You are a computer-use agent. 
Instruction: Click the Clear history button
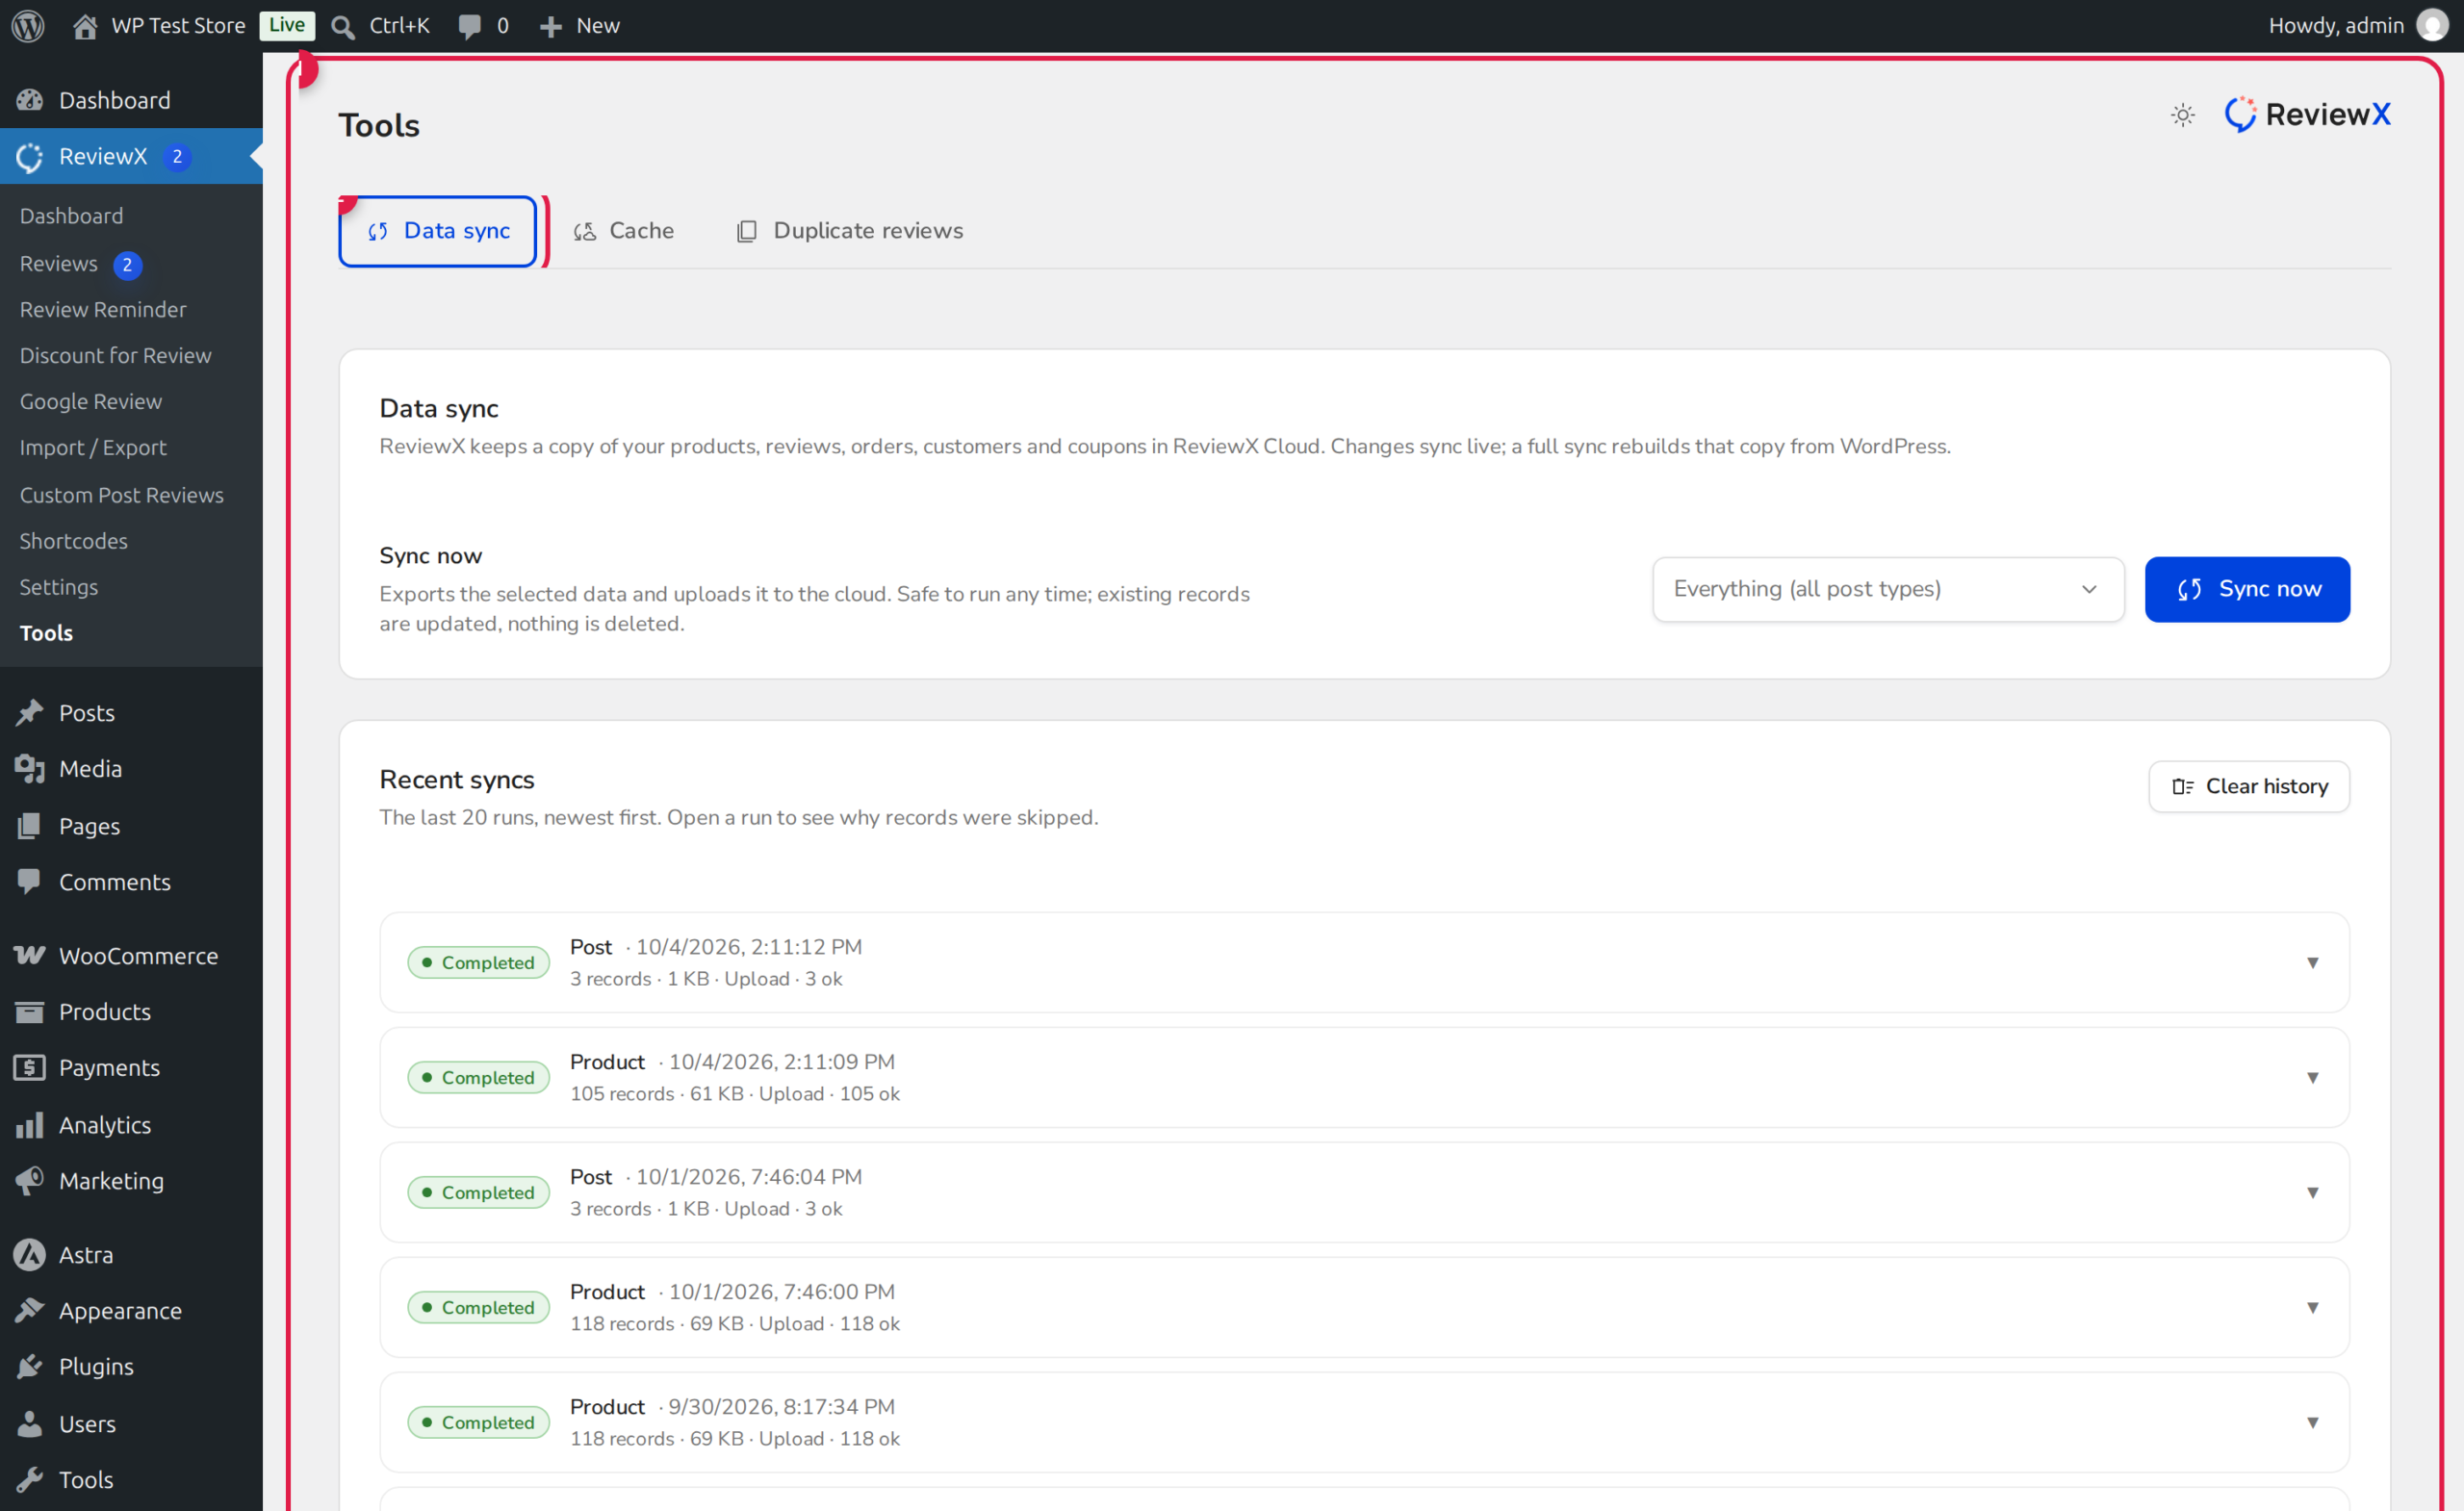[2249, 786]
